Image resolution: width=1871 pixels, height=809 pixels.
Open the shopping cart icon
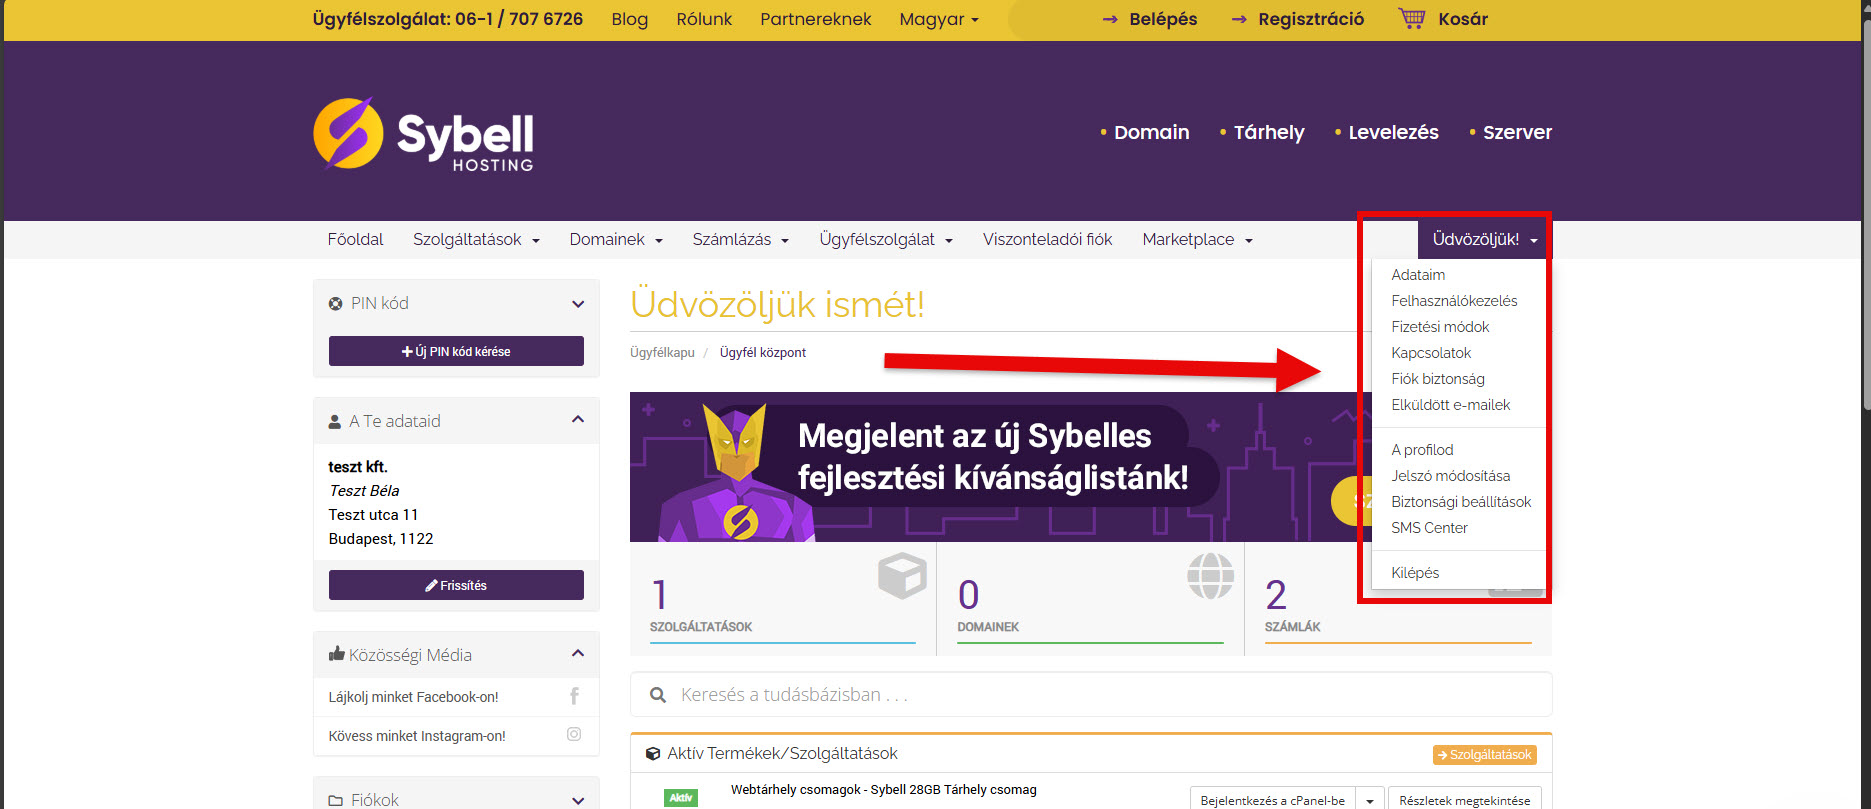click(1411, 18)
